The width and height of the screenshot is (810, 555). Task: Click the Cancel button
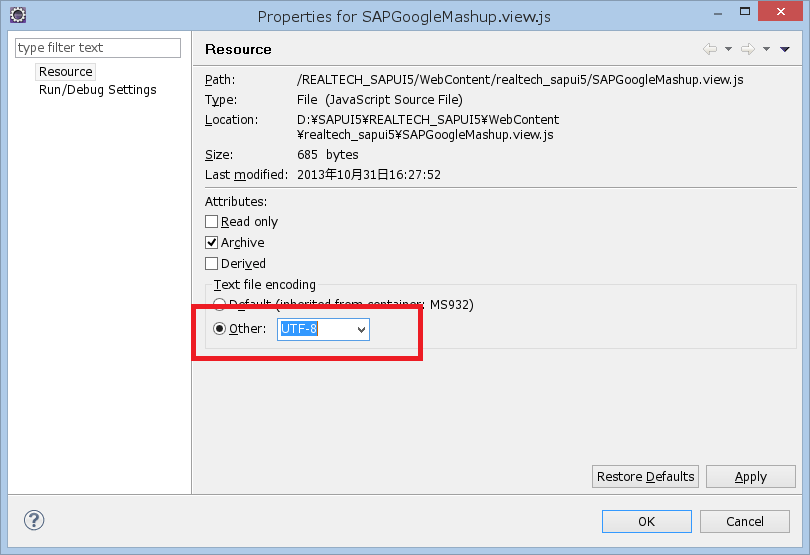(745, 521)
